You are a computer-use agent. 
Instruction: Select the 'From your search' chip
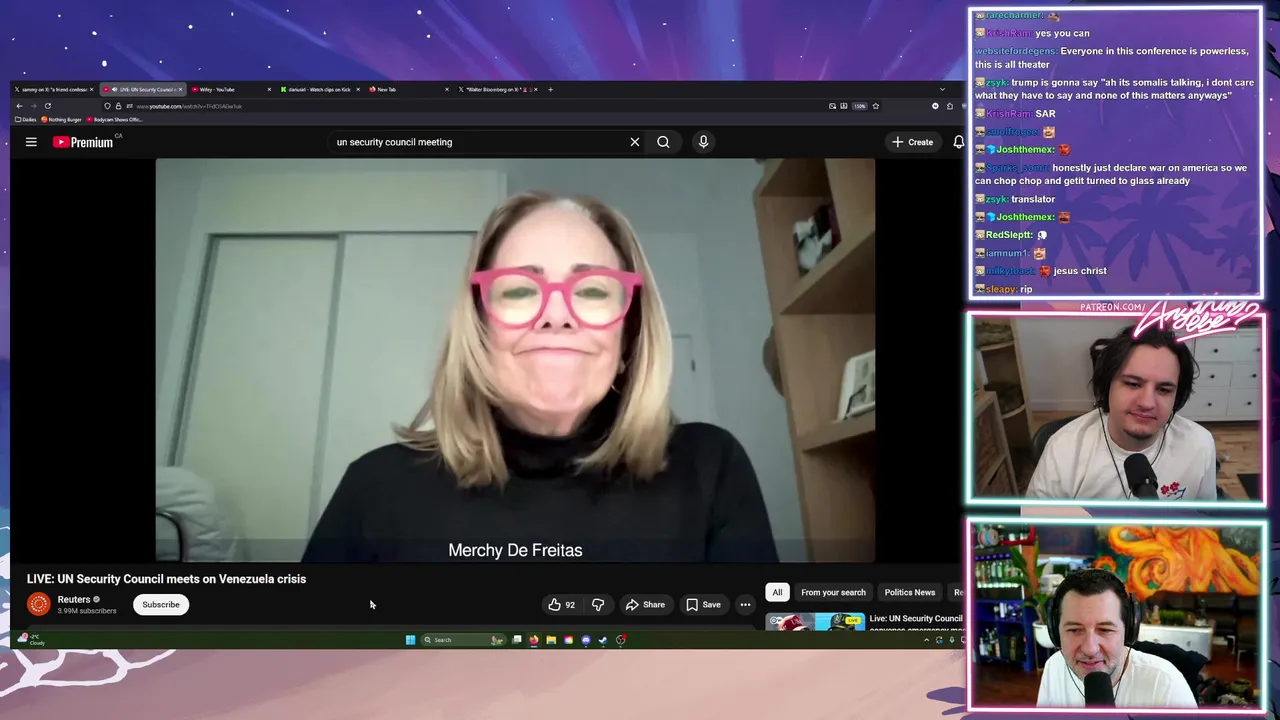(833, 592)
